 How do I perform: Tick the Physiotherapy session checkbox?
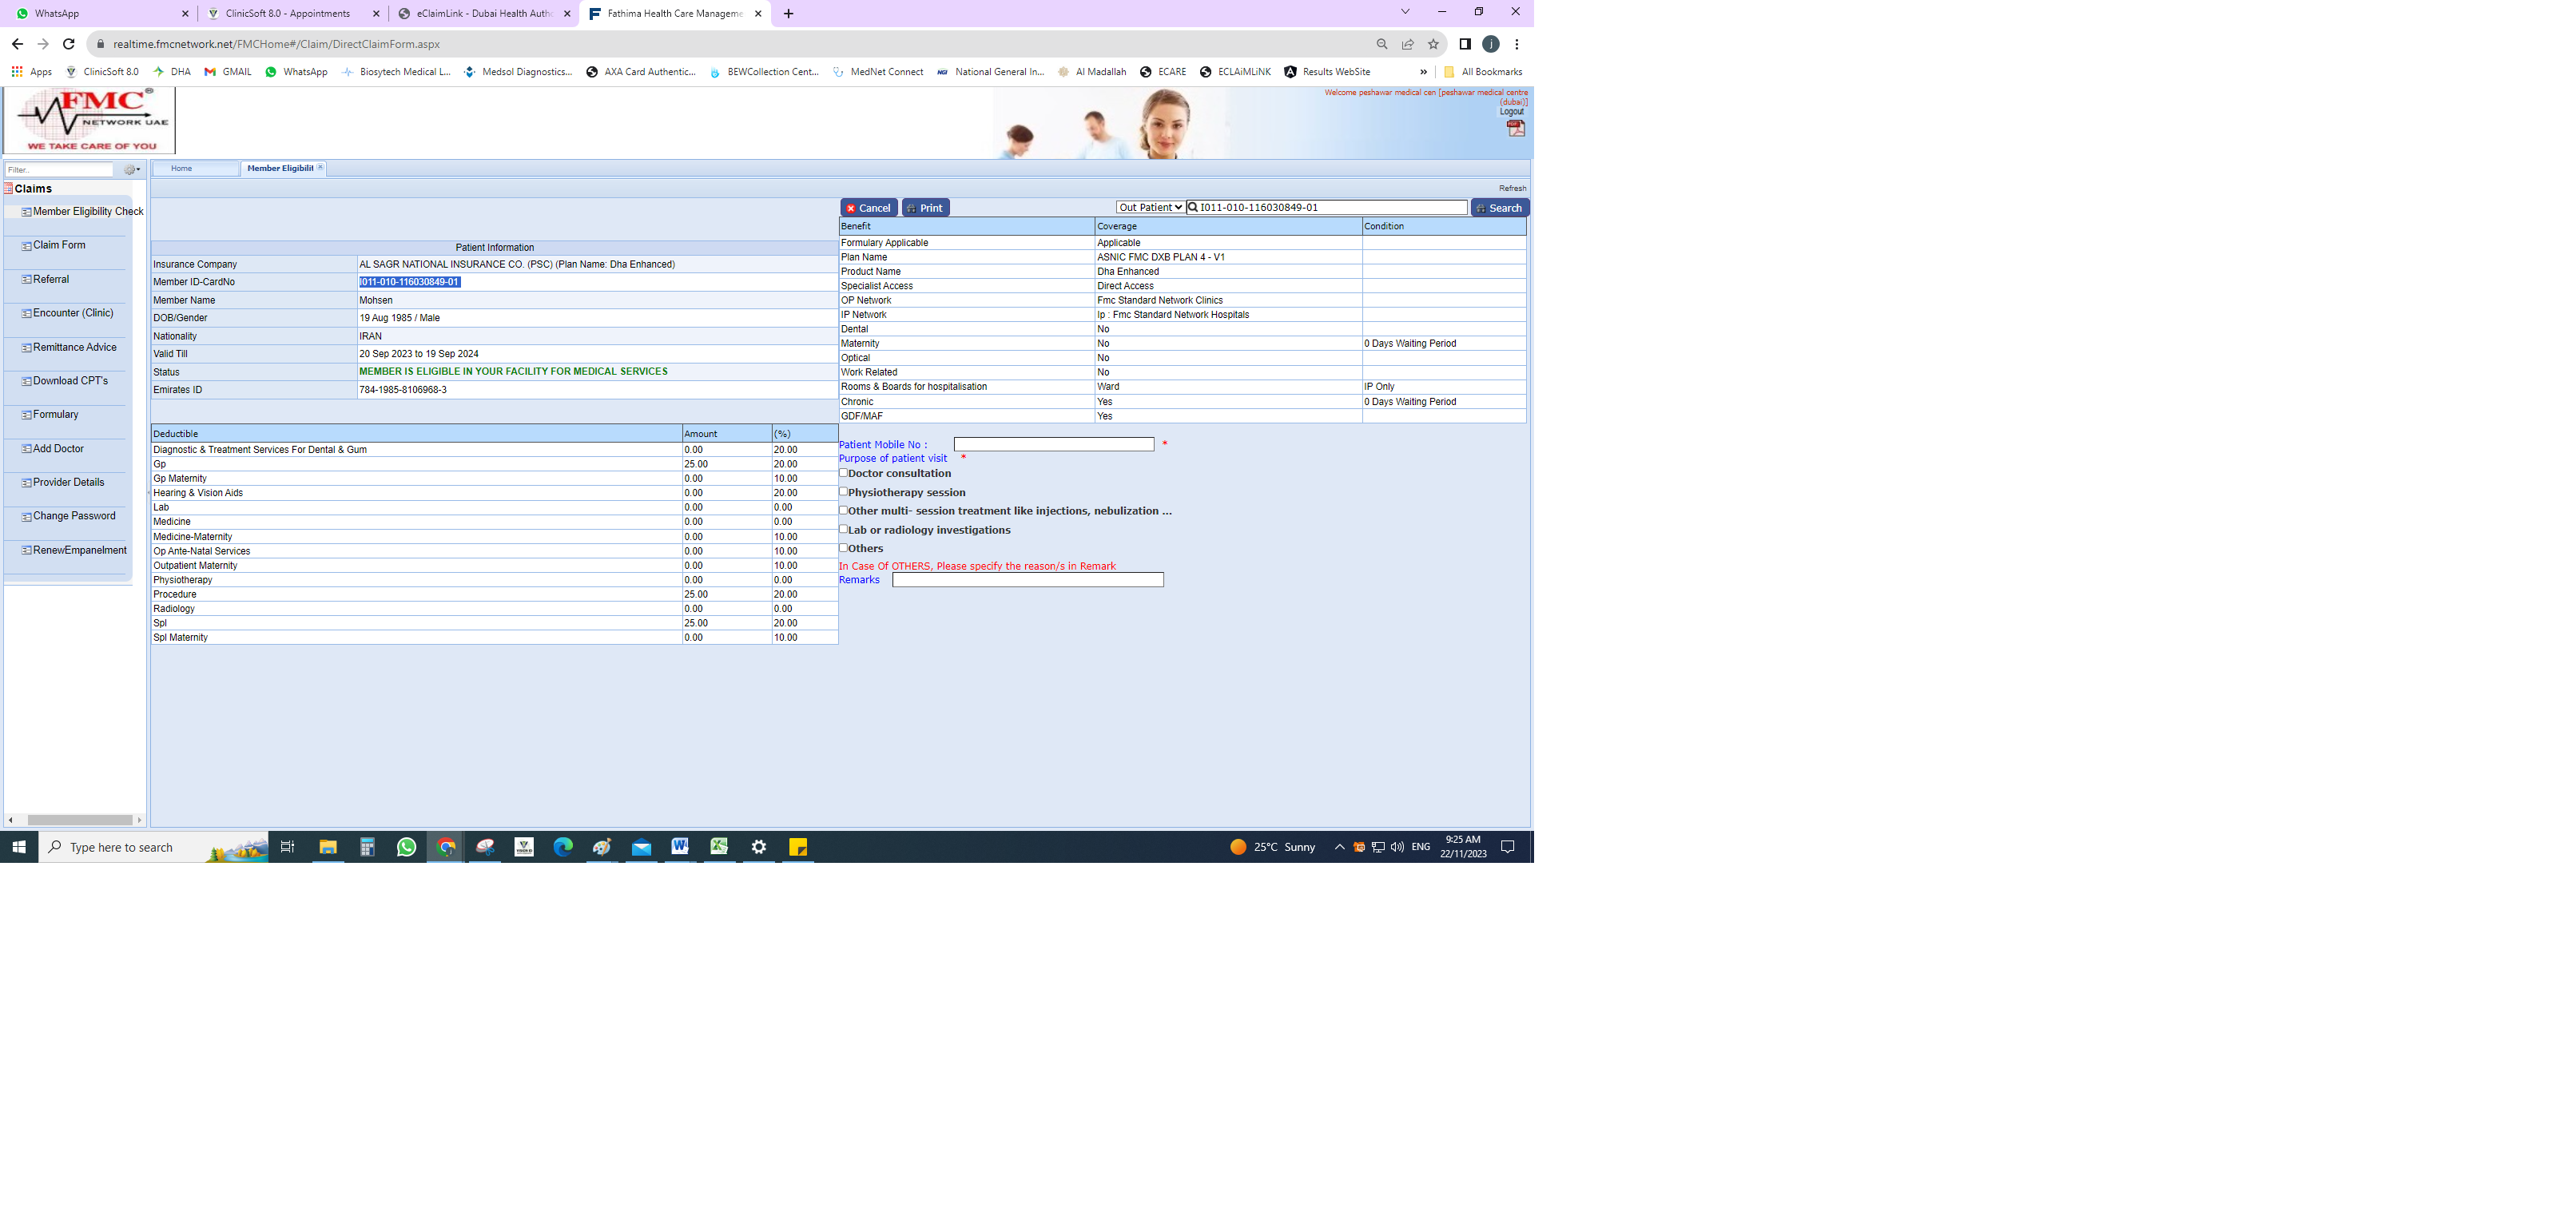(844, 492)
